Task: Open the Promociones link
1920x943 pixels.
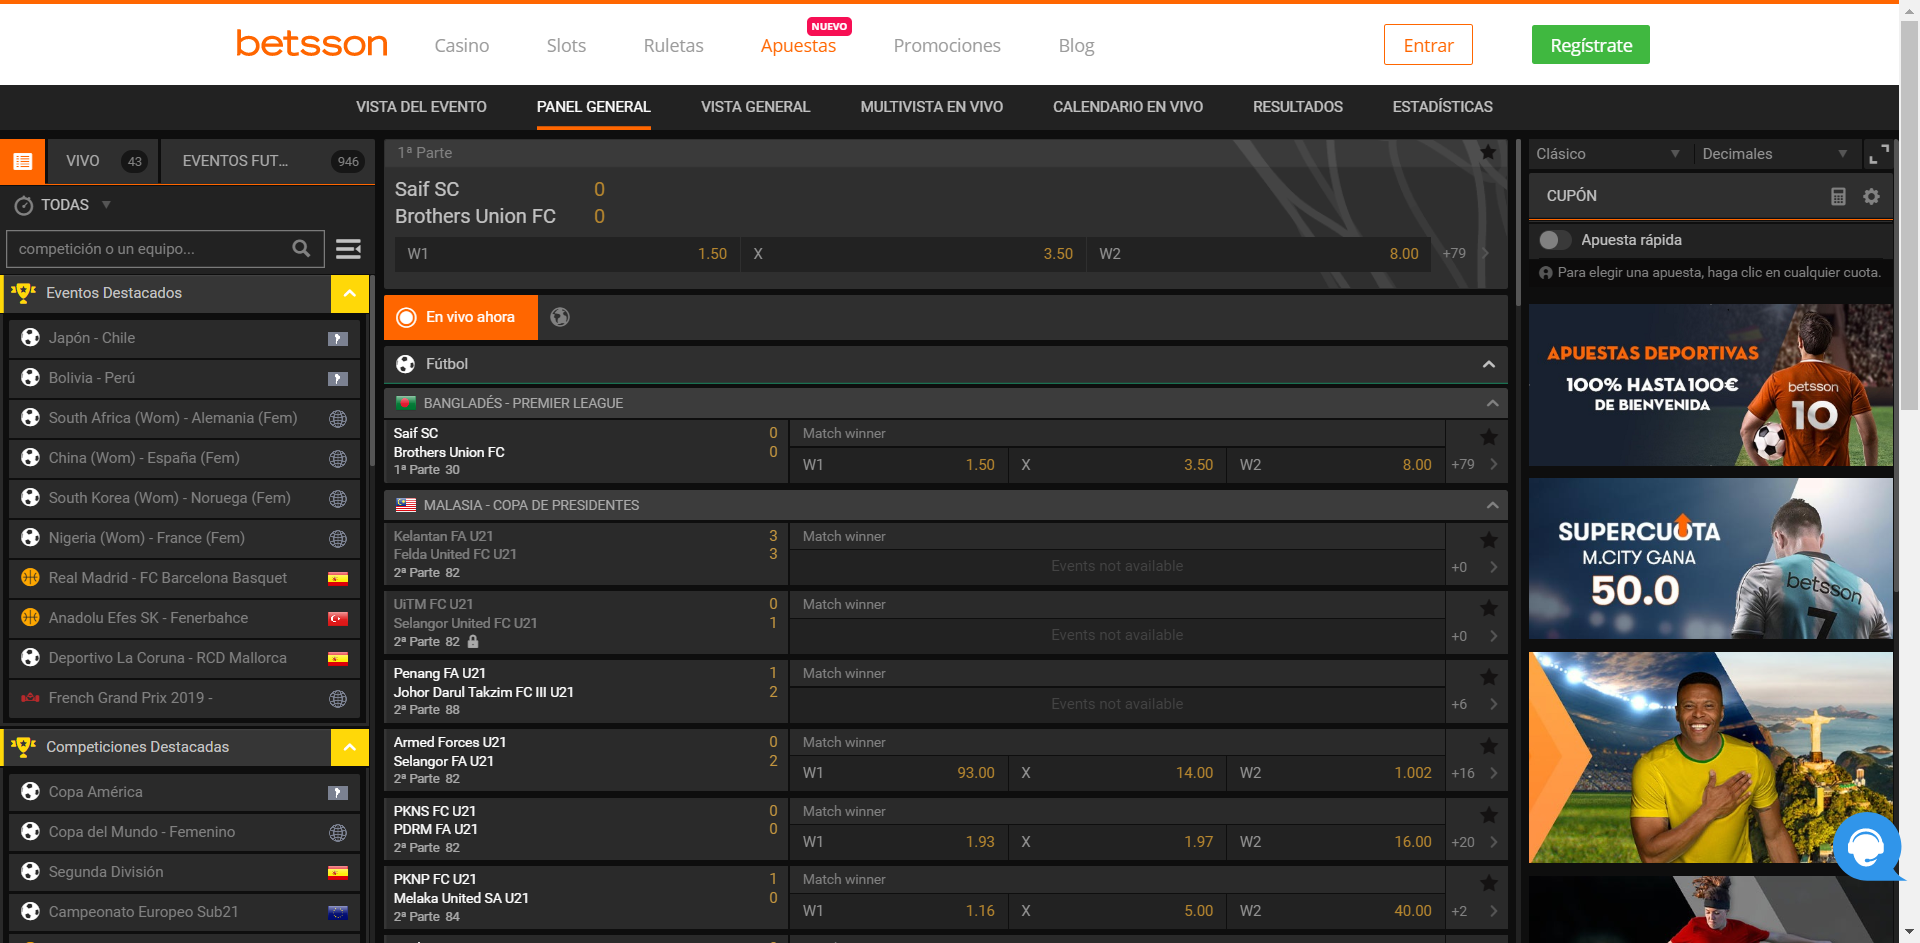Action: [946, 46]
